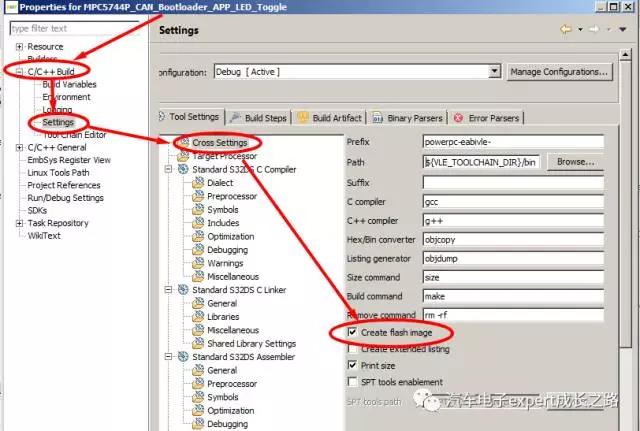
Task: Click the Target Processor icon
Action: click(183, 156)
